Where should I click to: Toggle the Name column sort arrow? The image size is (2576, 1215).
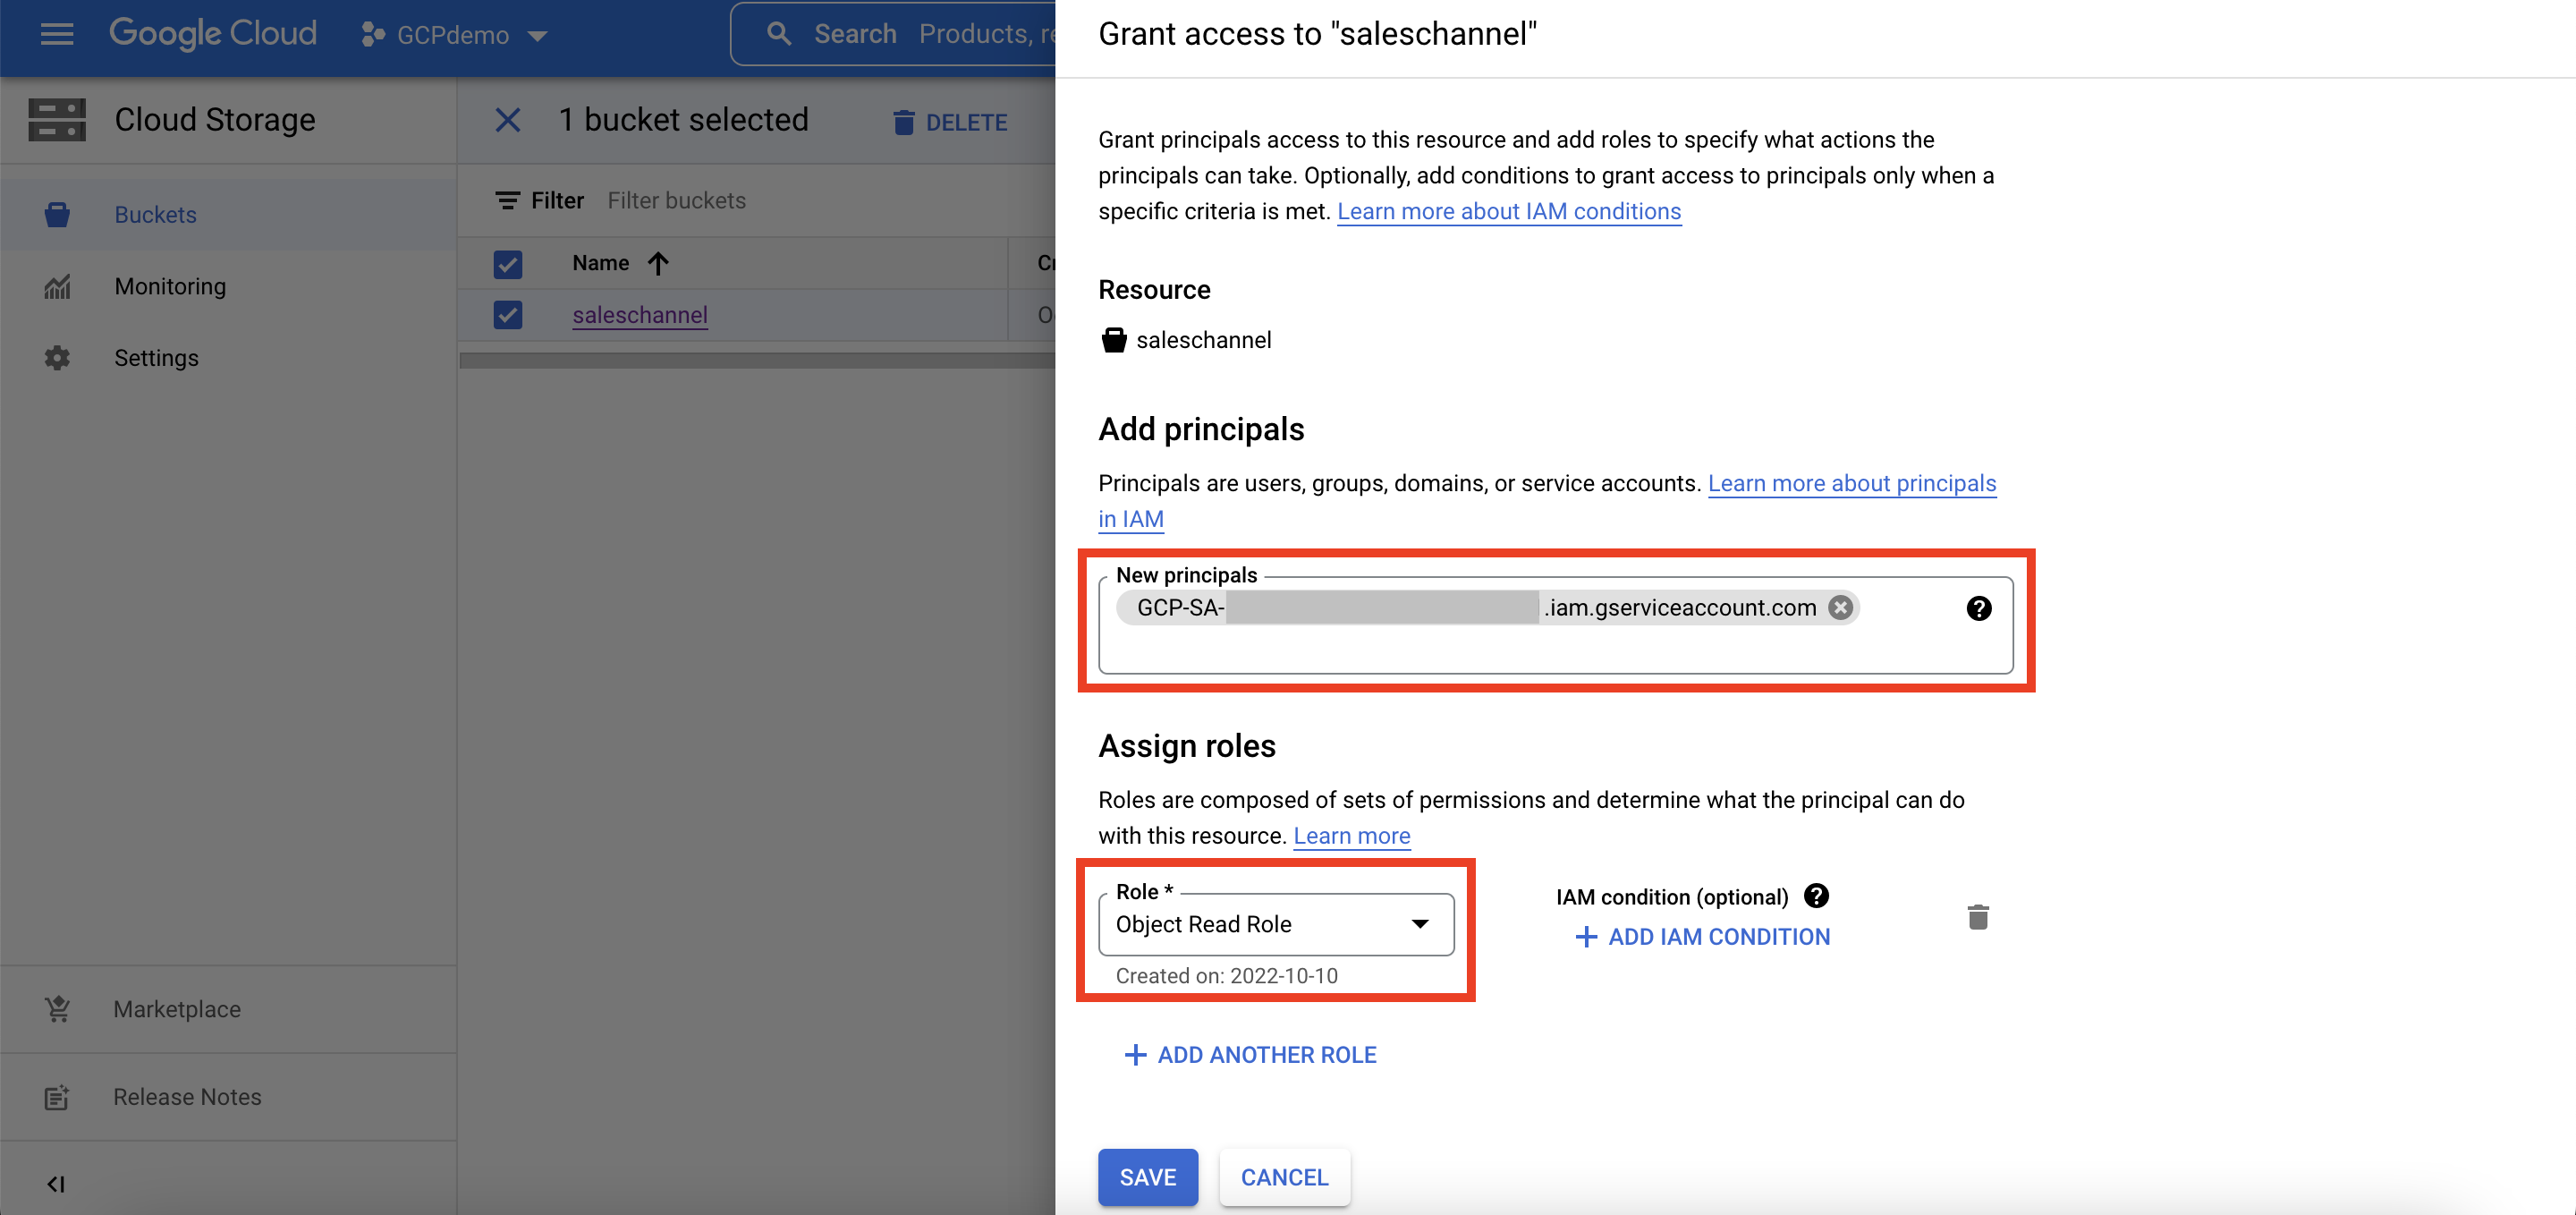658,263
